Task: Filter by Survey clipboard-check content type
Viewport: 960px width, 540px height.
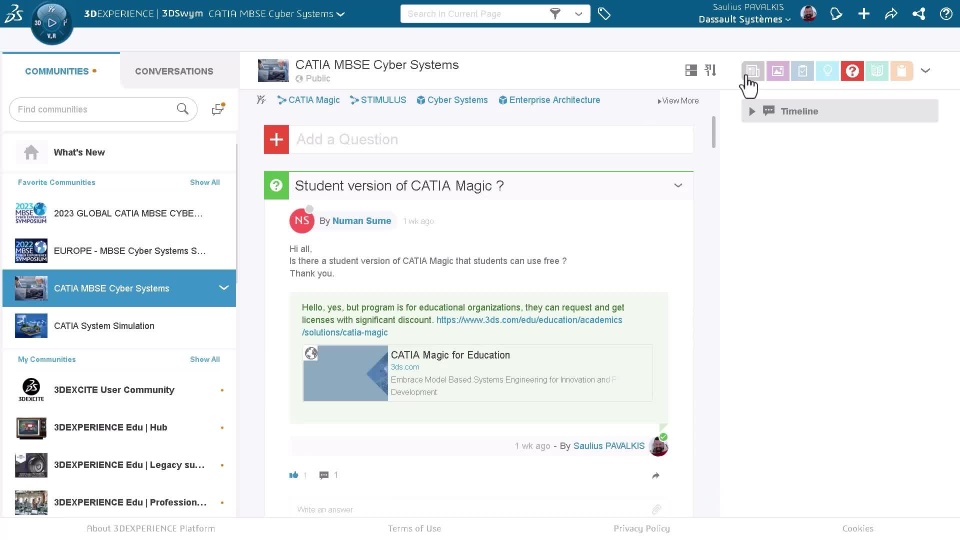Action: (x=802, y=71)
